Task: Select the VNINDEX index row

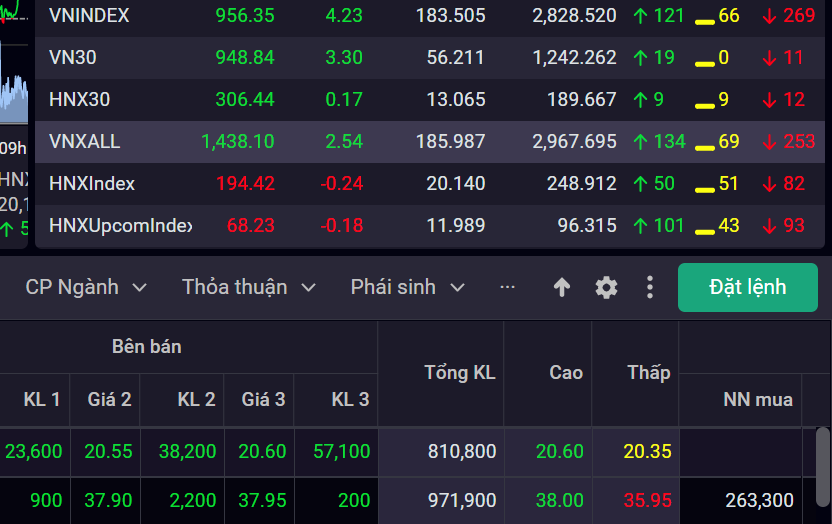Action: 430,16
